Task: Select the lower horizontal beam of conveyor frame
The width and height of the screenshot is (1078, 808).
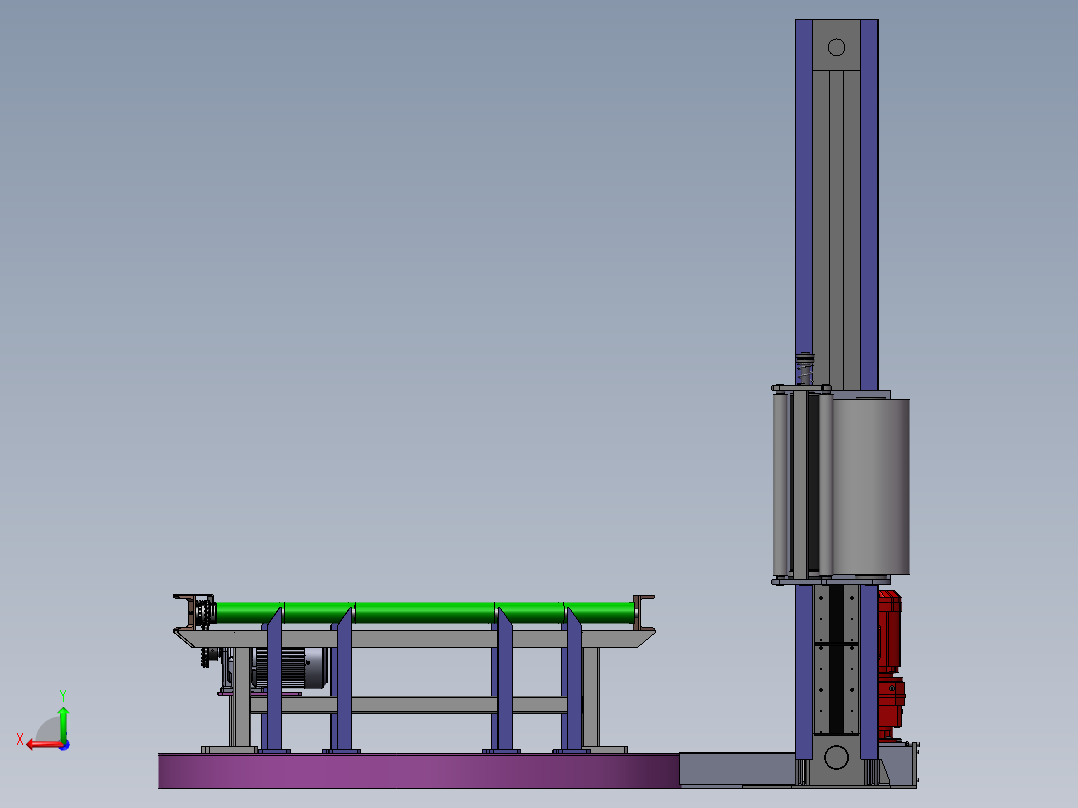Action: [408, 705]
